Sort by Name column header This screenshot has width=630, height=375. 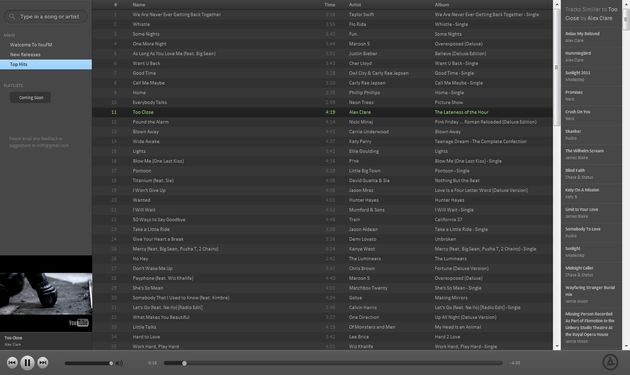(x=139, y=4)
